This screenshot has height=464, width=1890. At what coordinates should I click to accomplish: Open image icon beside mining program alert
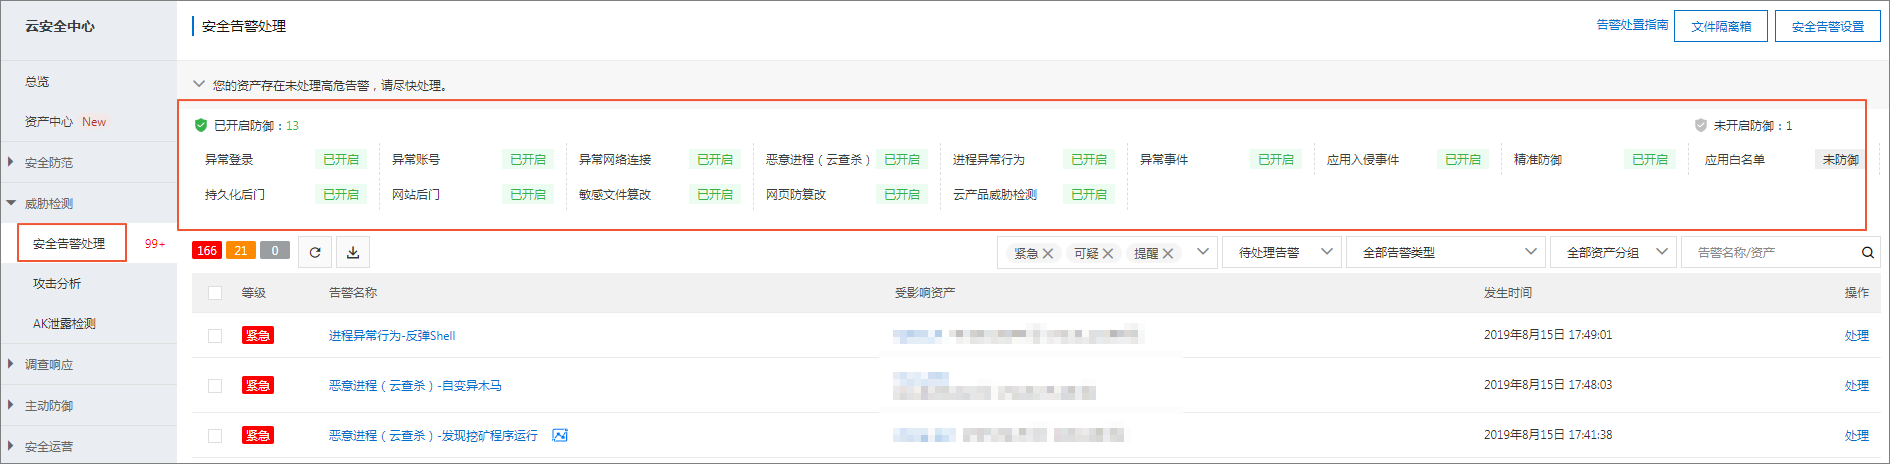click(560, 435)
